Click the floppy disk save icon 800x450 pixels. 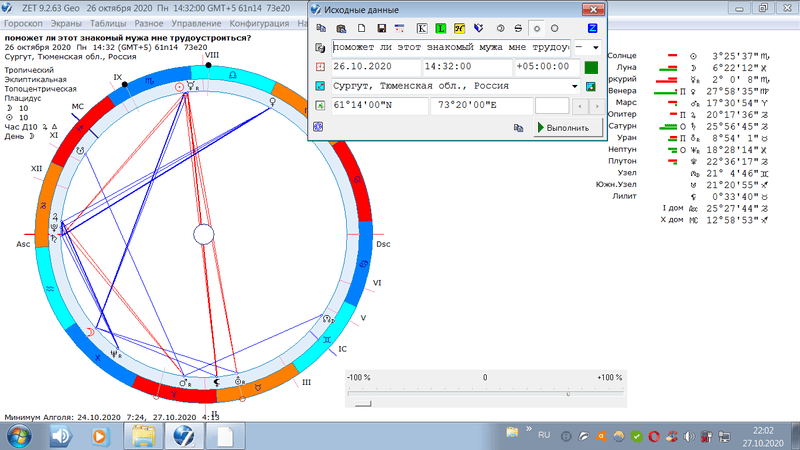pyautogui.click(x=381, y=28)
